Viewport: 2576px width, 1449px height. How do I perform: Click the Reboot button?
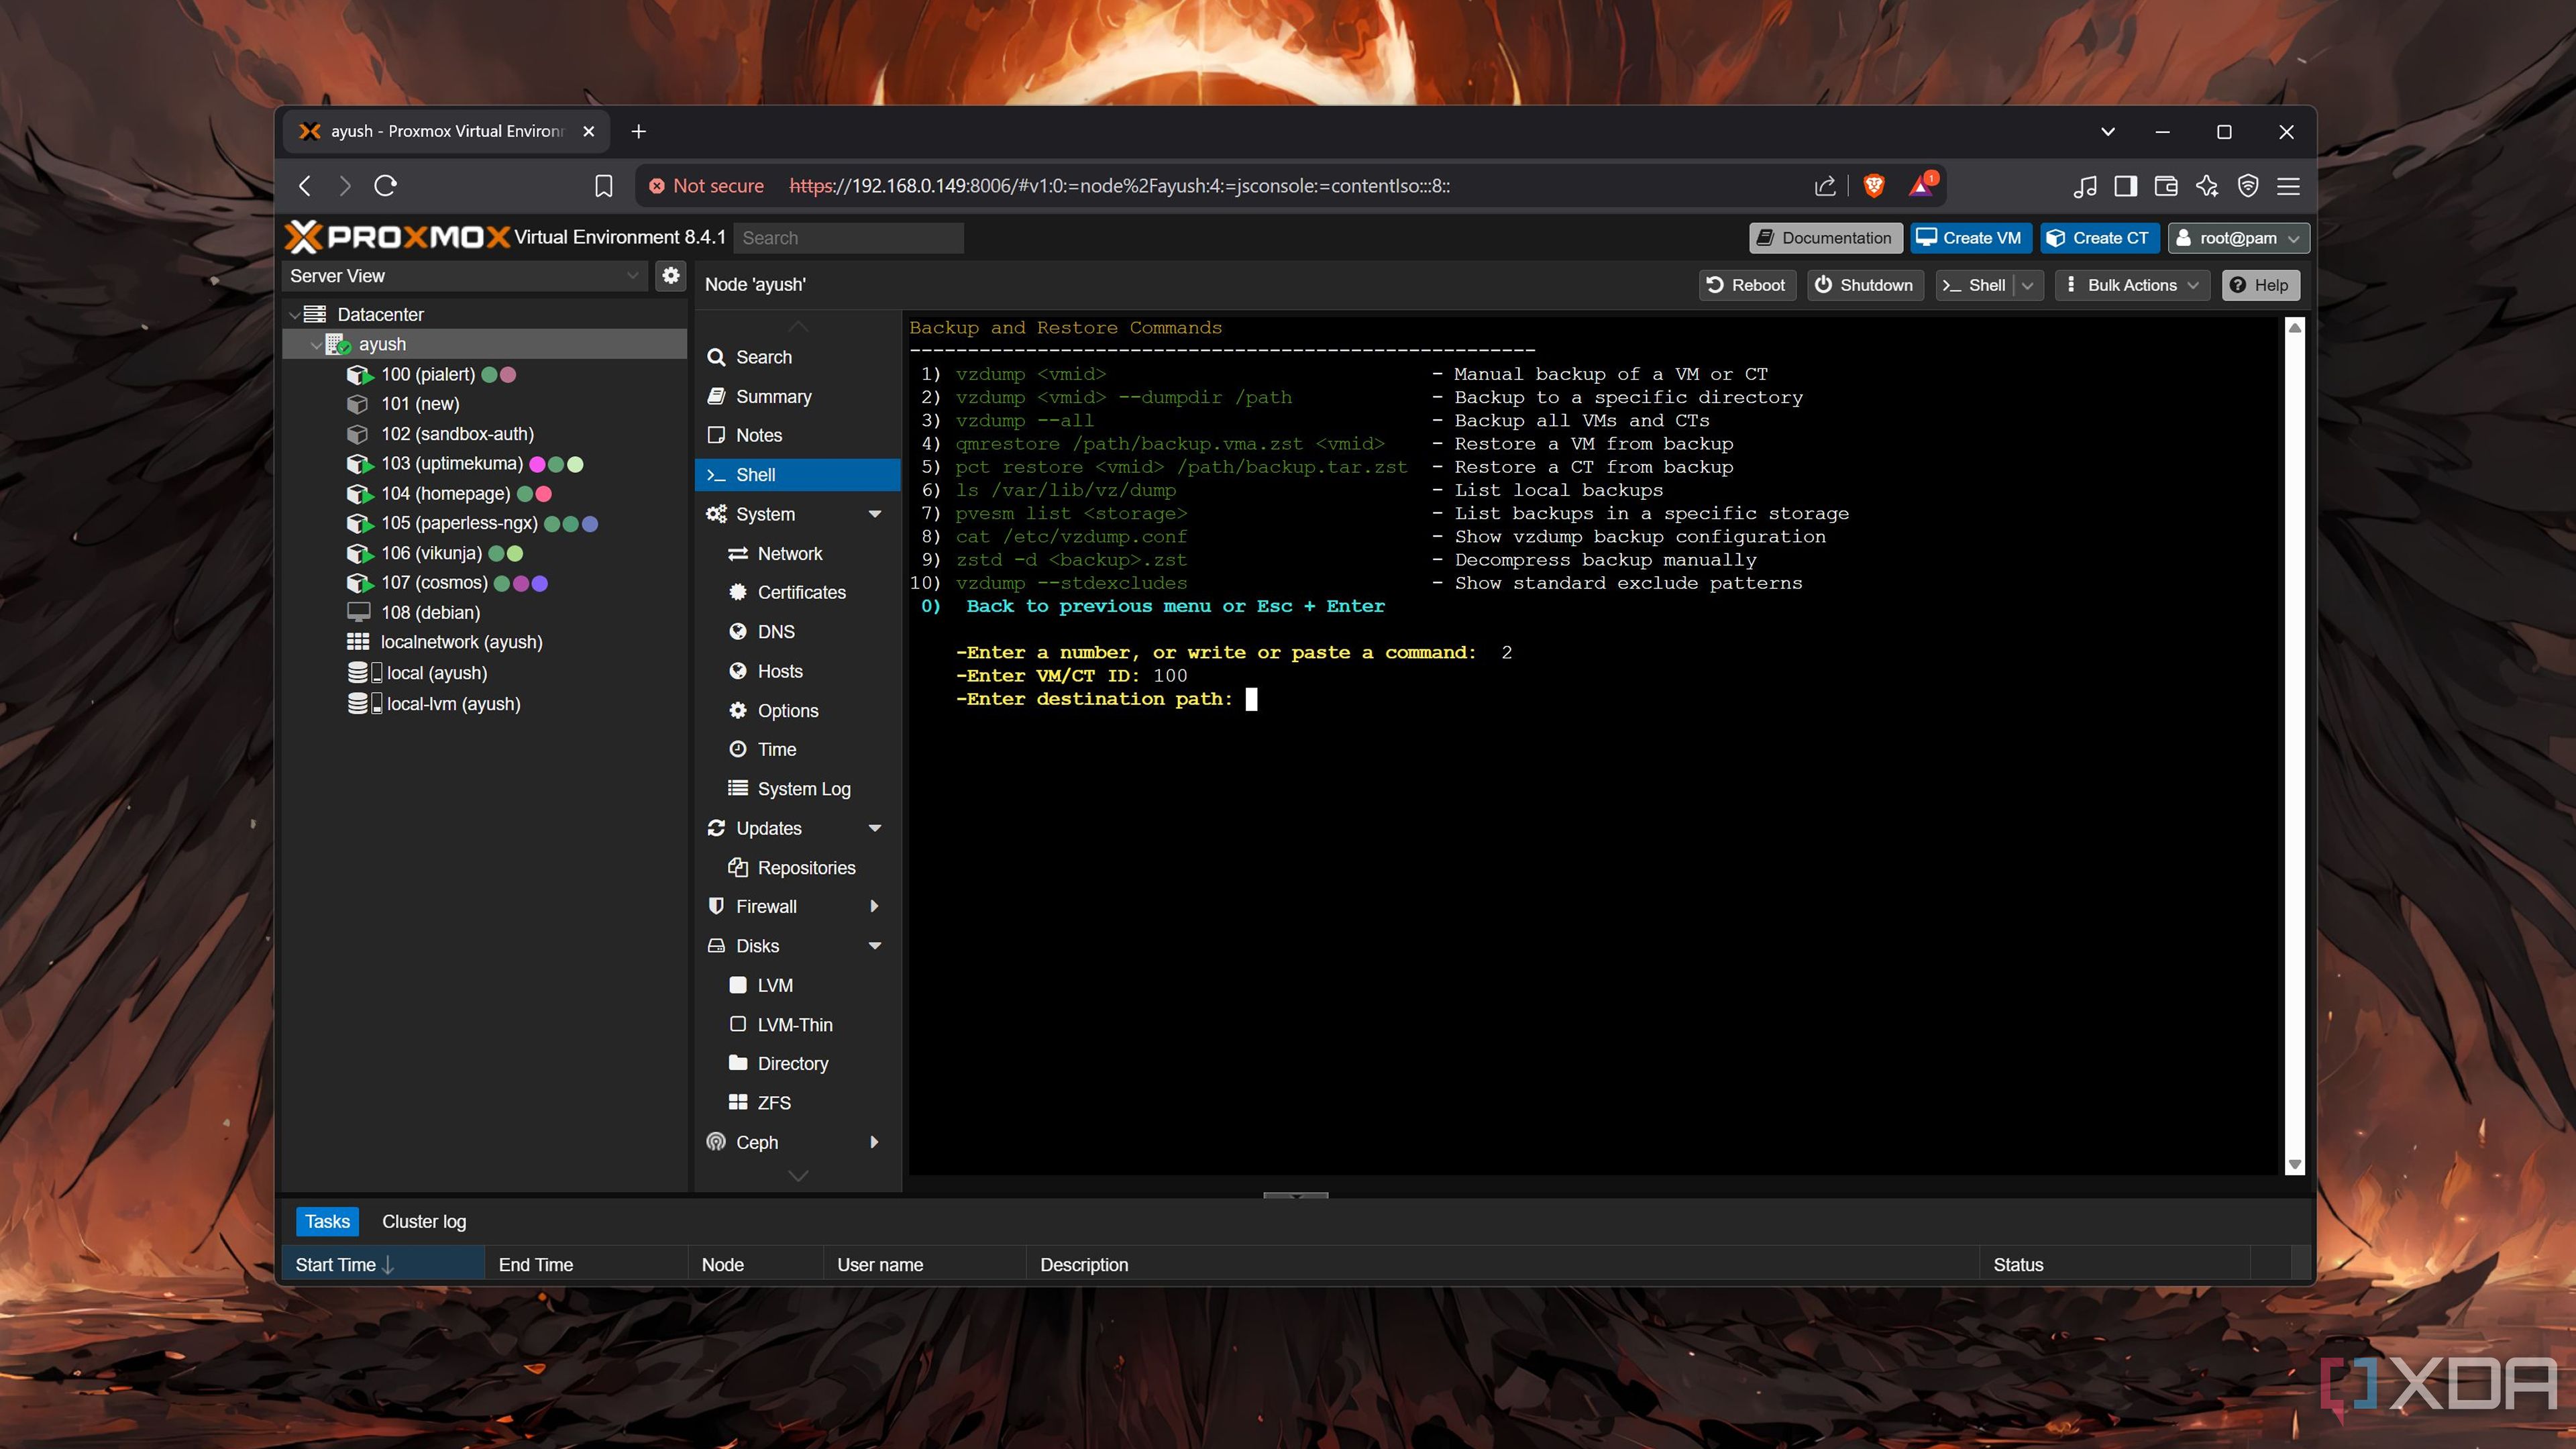[1747, 285]
